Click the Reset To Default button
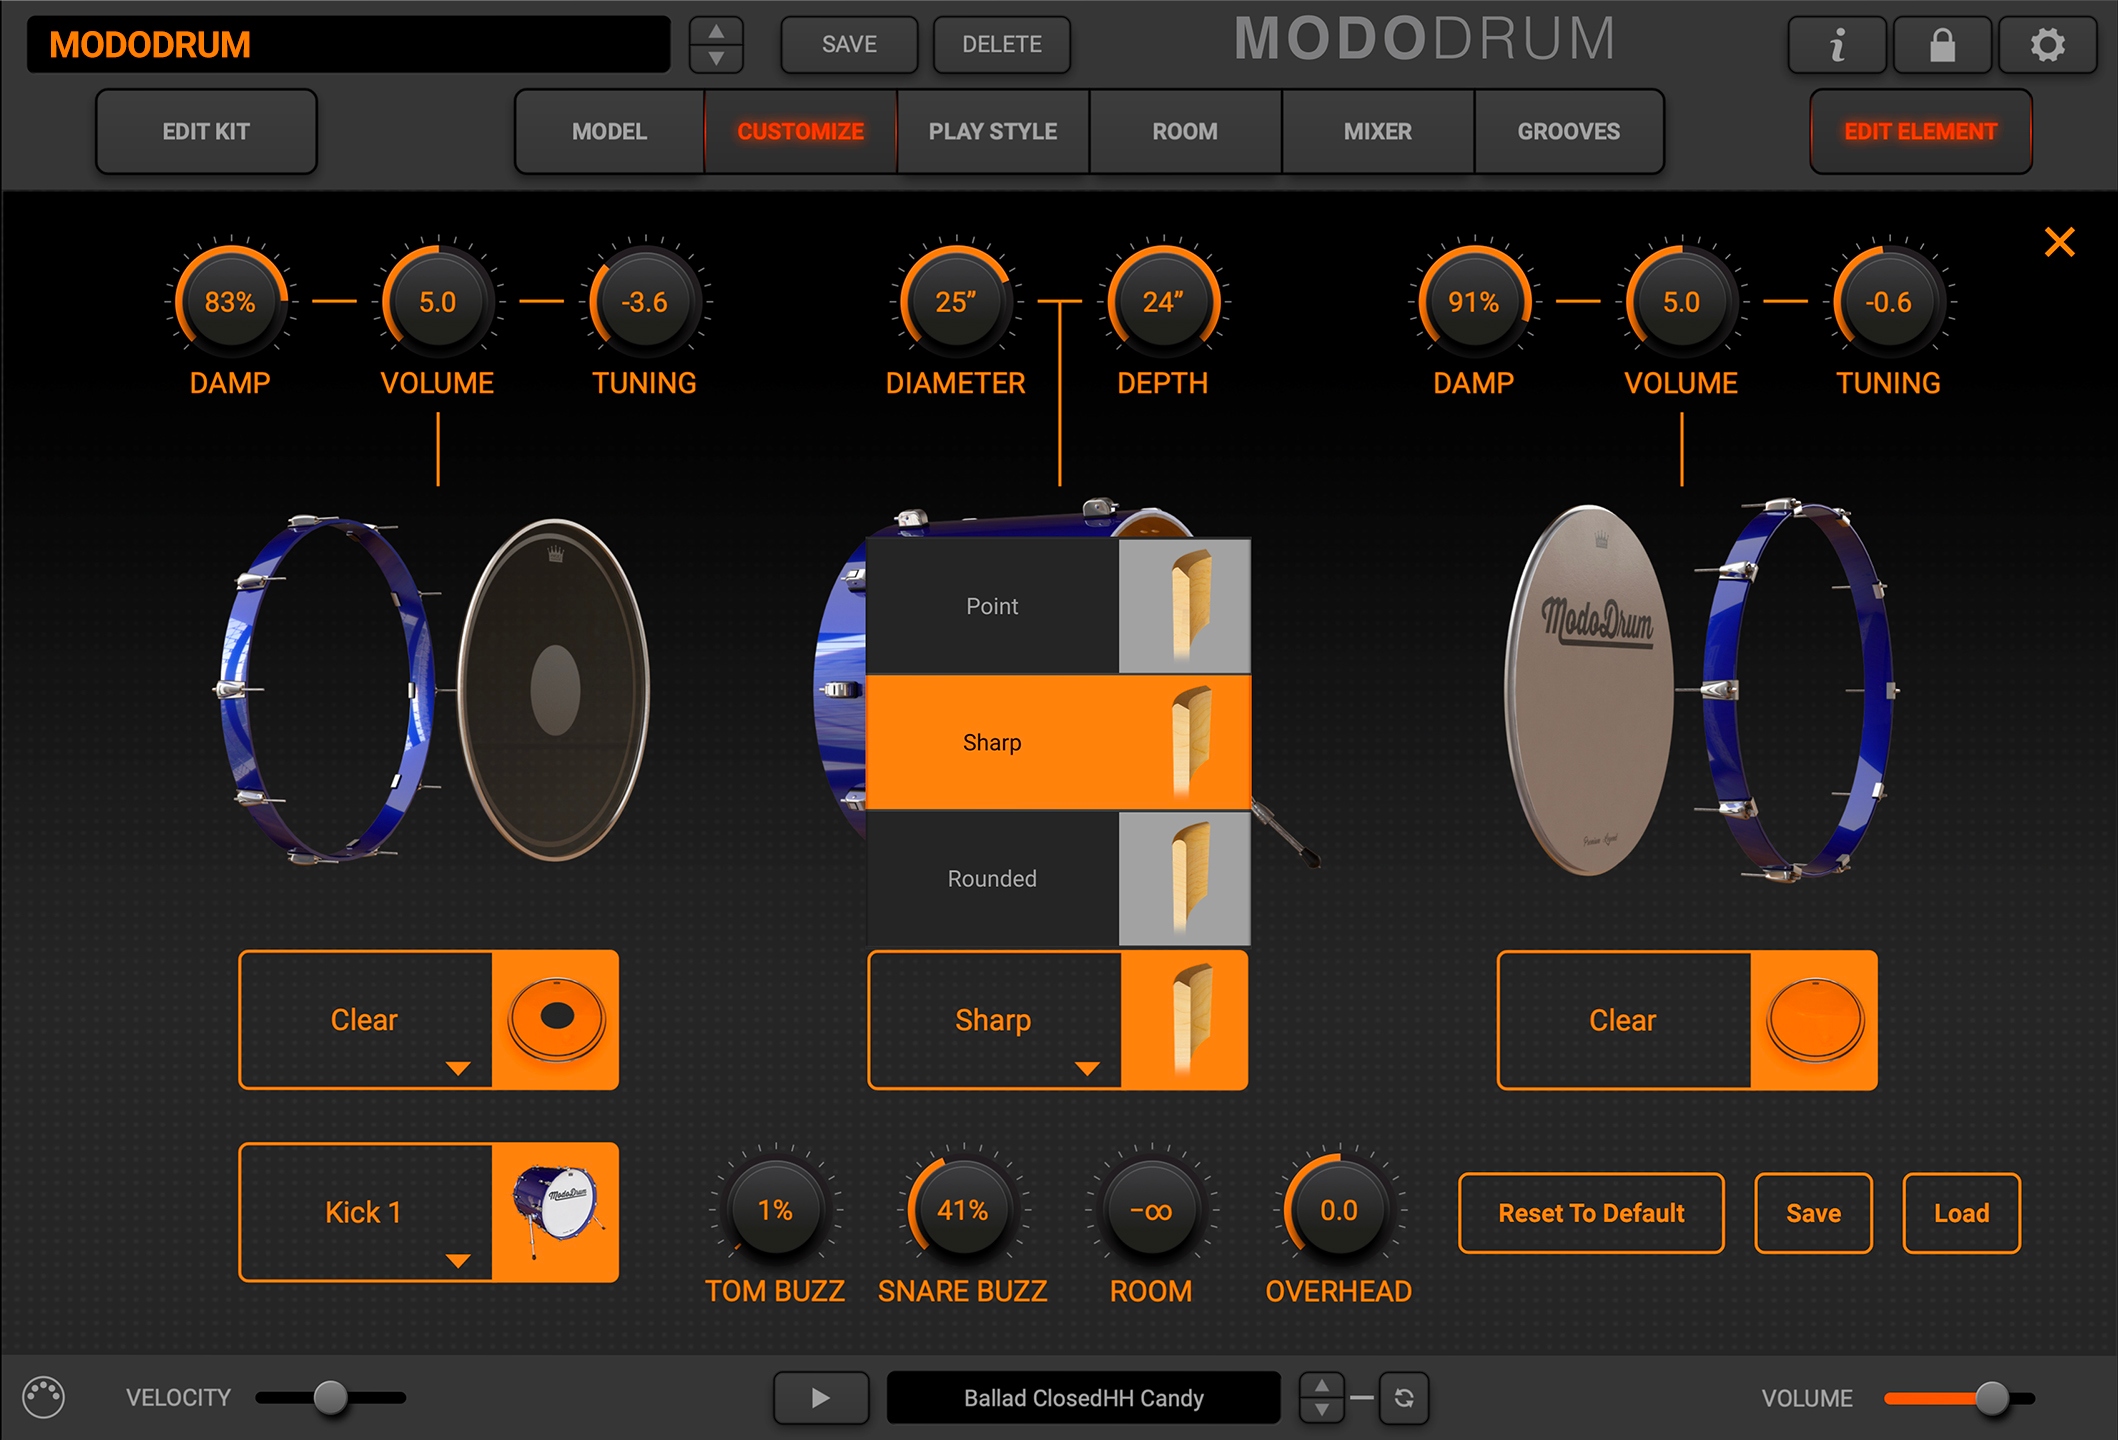2118x1440 pixels. point(1590,1213)
